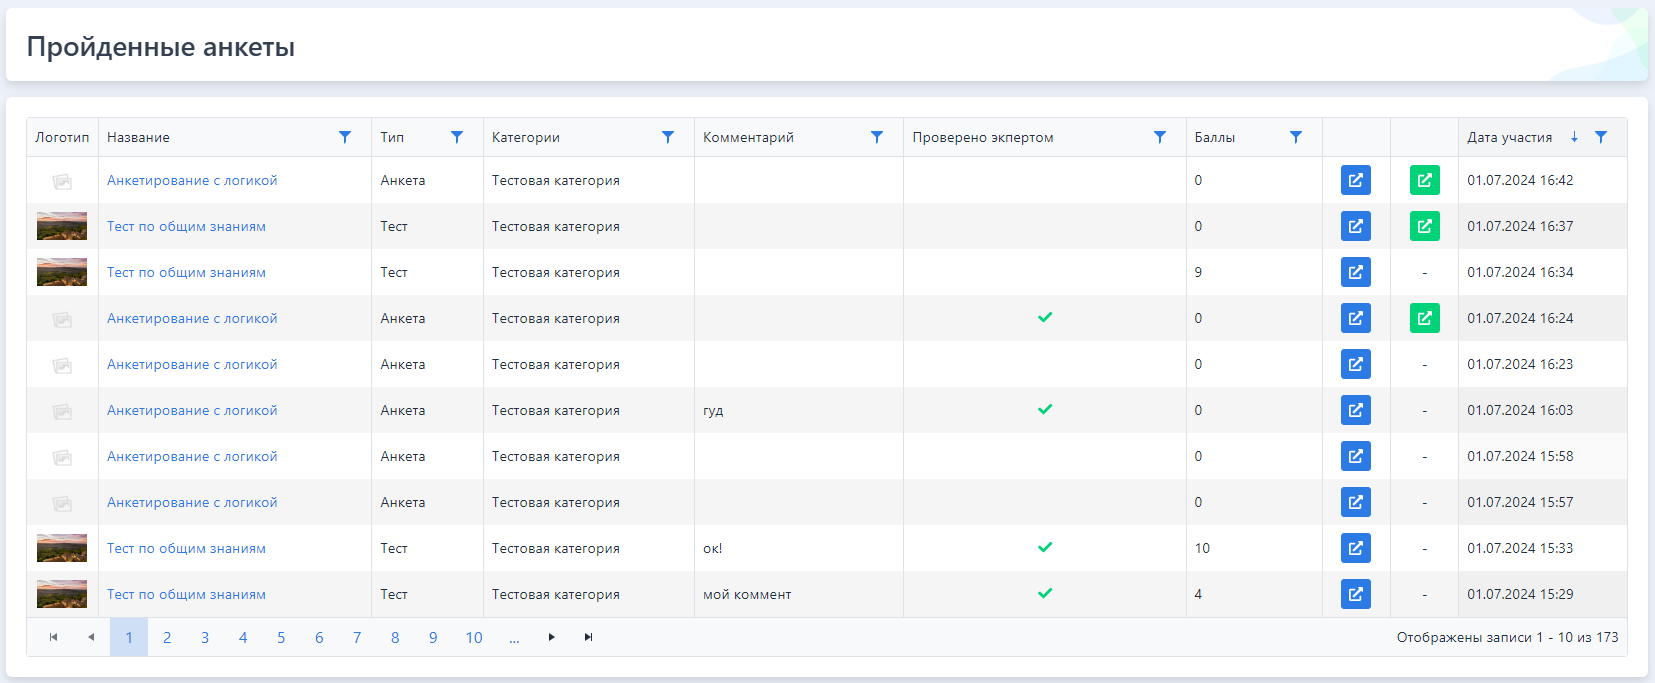Open the Комментарий column filter
Viewport: 1655px width, 683px height.
(x=877, y=137)
